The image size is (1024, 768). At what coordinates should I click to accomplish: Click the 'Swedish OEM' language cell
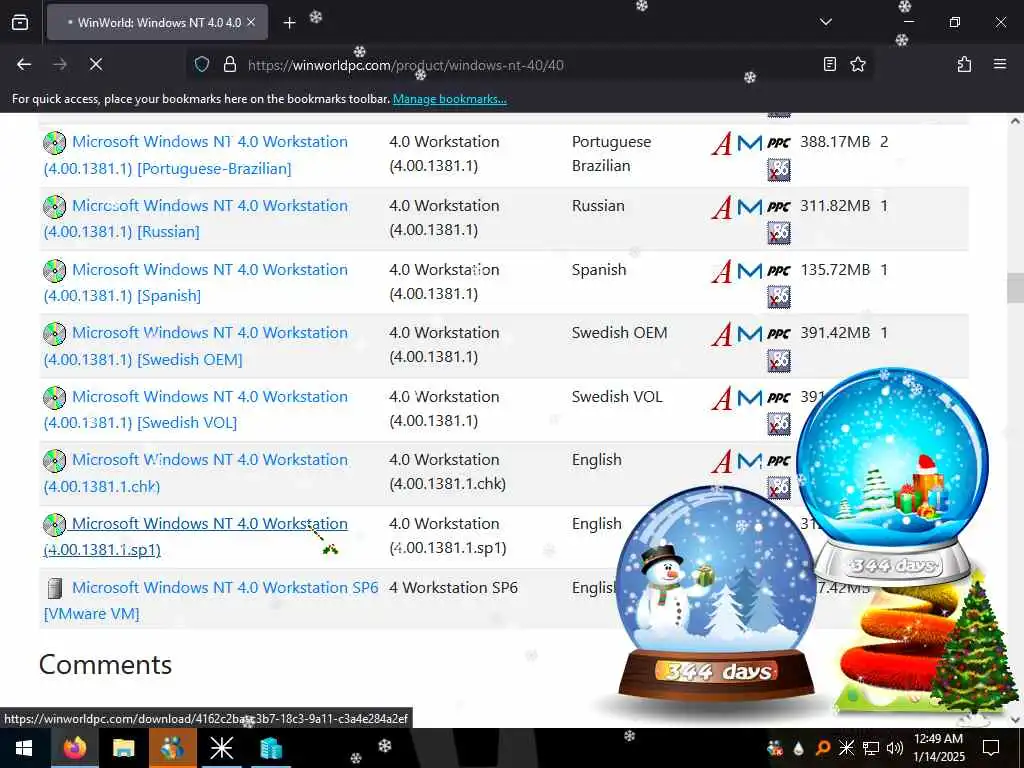click(x=619, y=332)
